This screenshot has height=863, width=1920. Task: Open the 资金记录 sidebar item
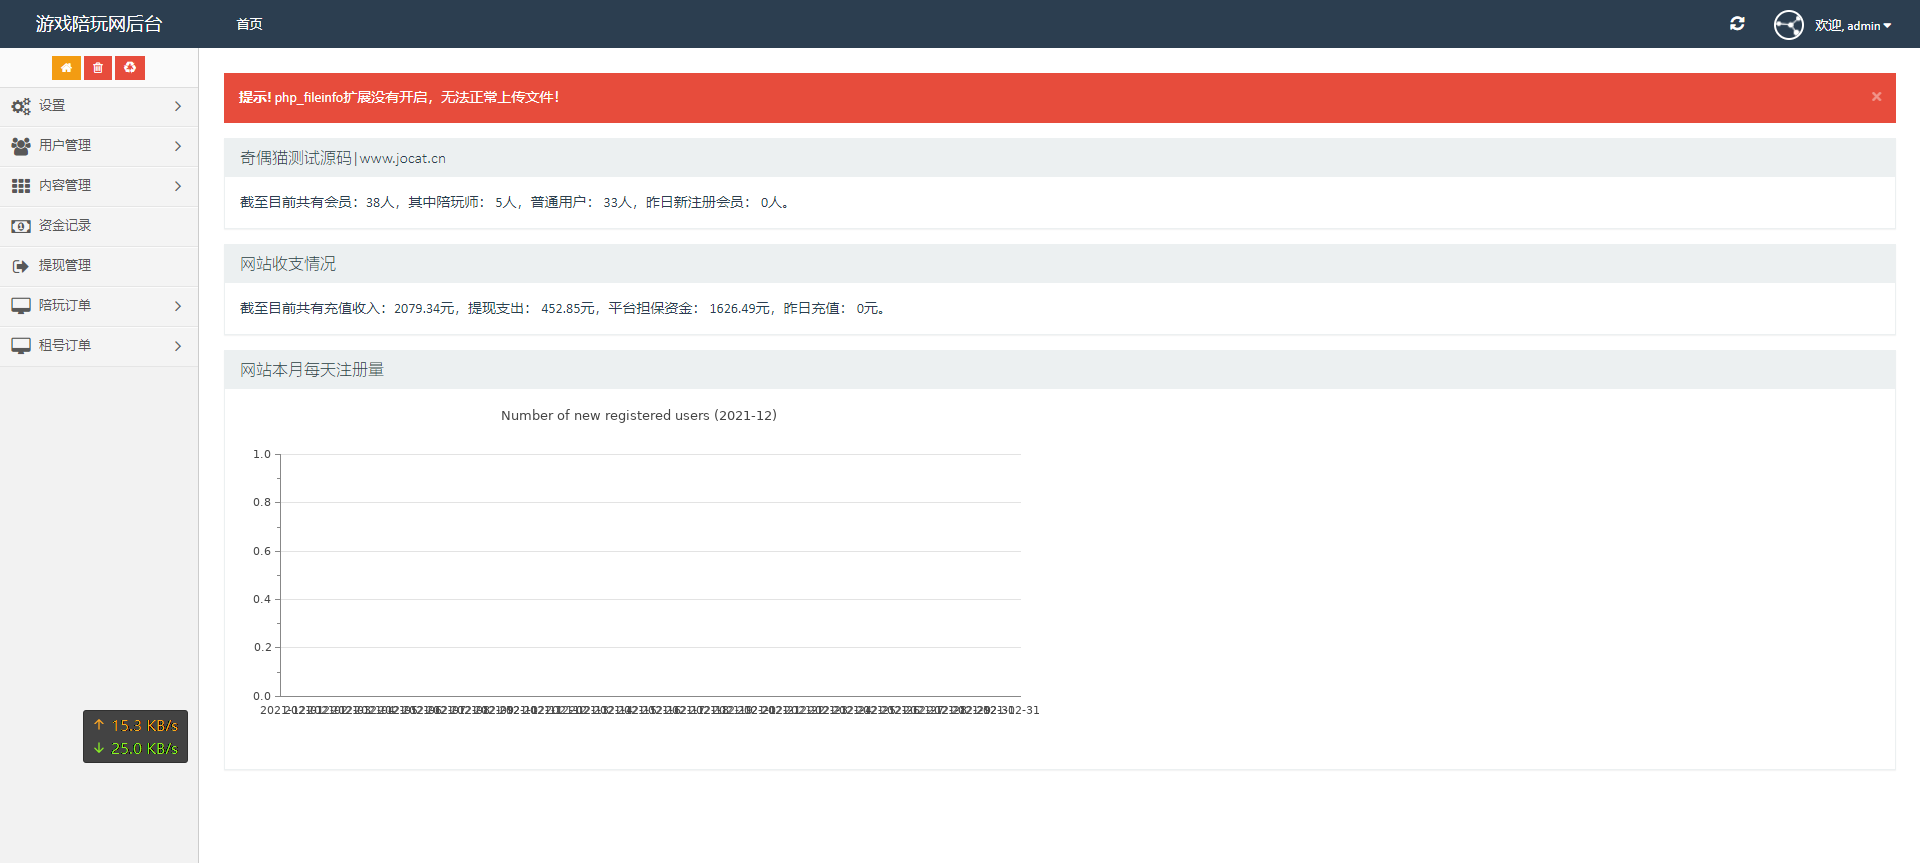click(99, 226)
